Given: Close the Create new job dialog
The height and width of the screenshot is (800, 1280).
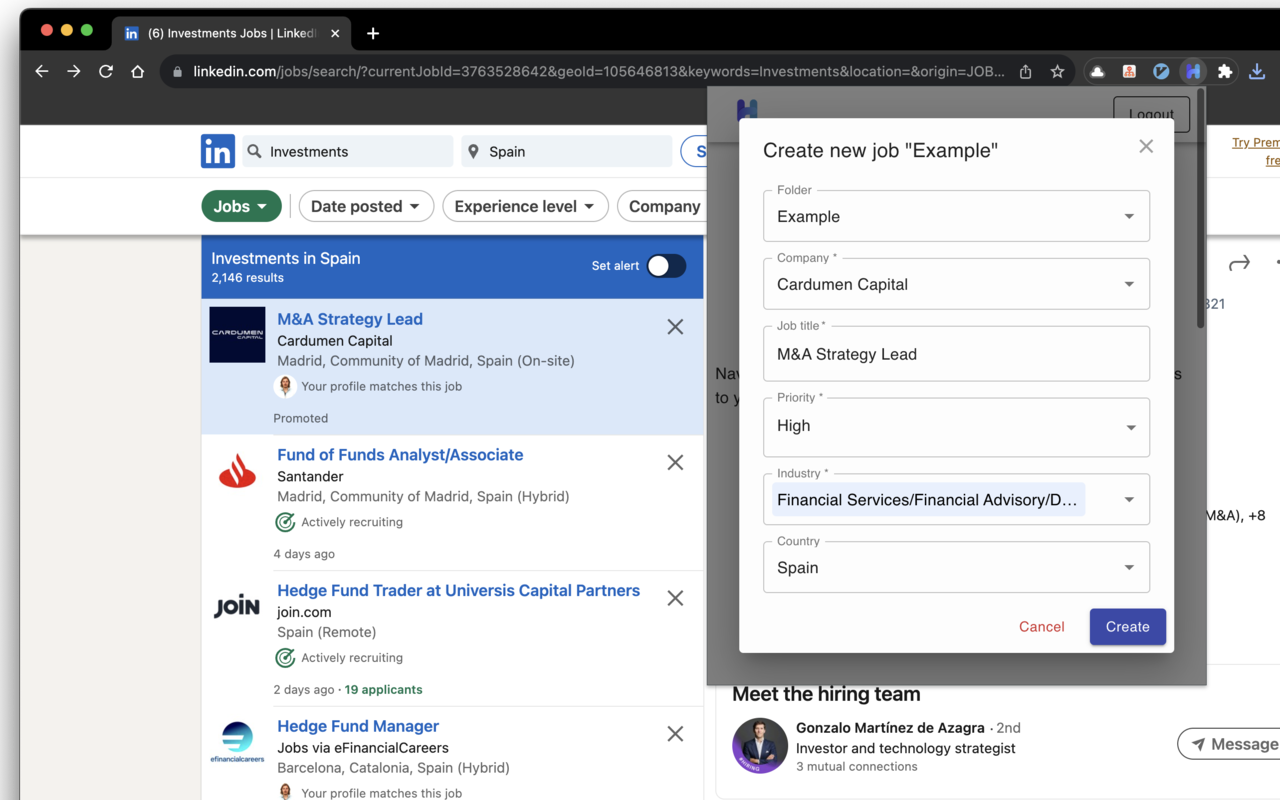Looking at the screenshot, I should (x=1146, y=147).
